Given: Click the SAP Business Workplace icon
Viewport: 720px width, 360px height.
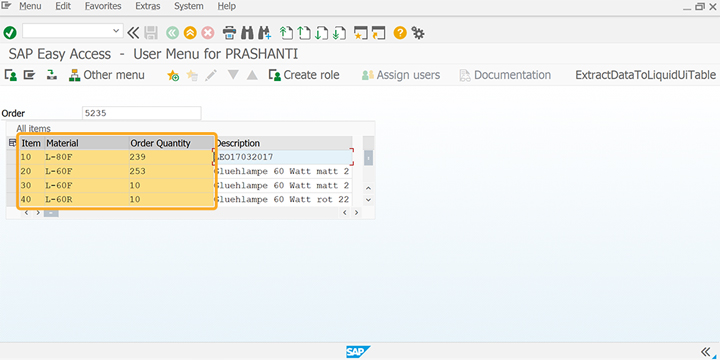Looking at the screenshot, I should [51, 75].
